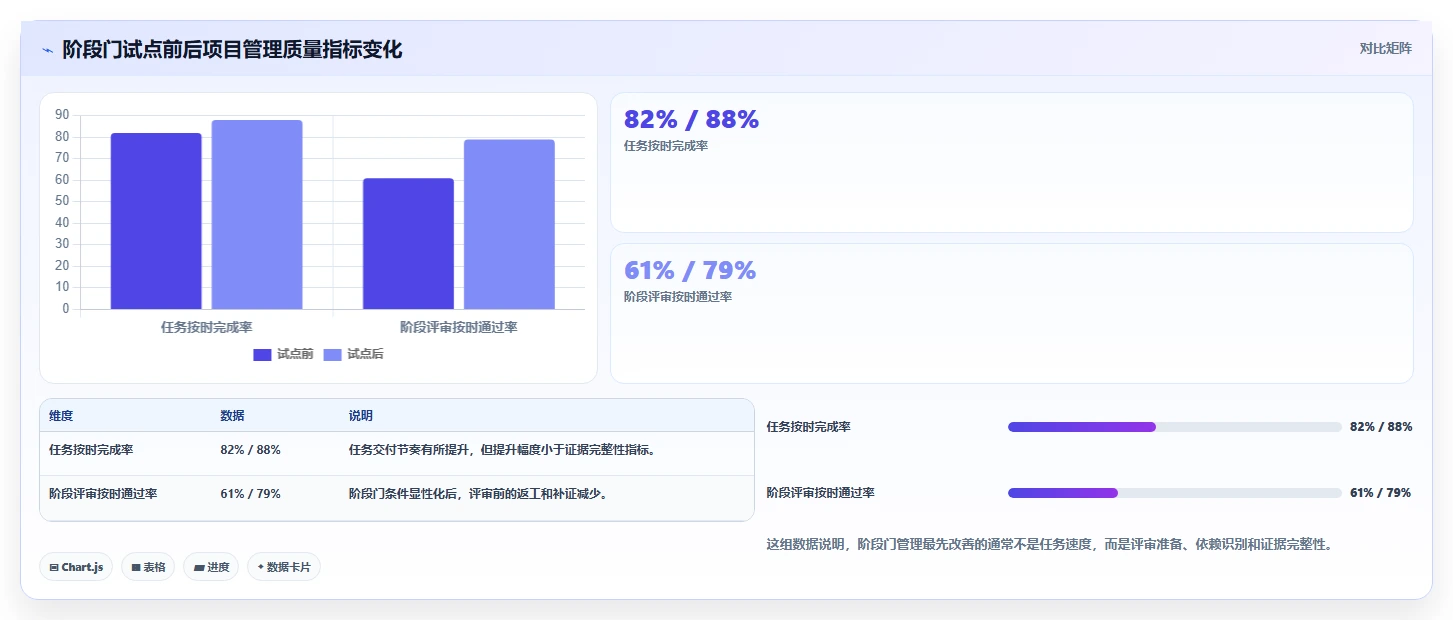
Task: Click the 90 y-axis tick label
Action: [x=62, y=115]
